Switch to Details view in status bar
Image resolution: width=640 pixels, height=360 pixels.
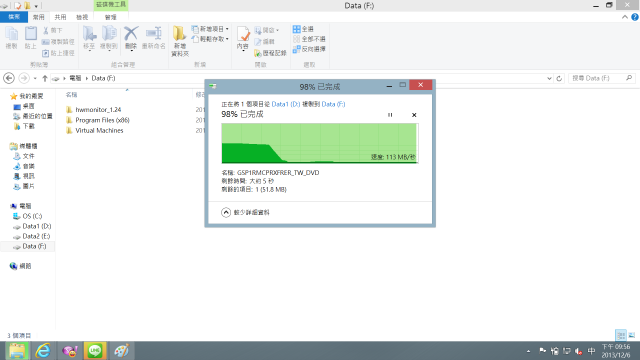point(620,335)
